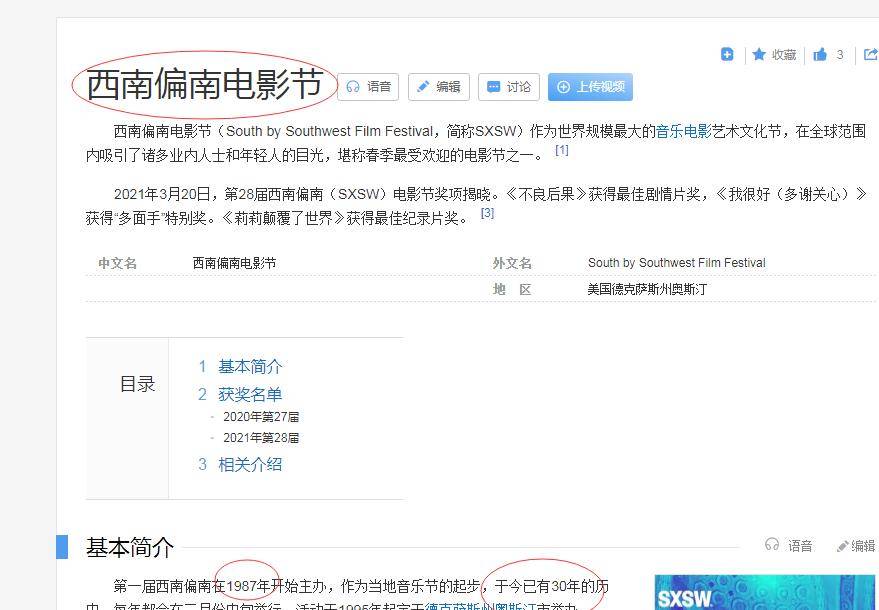The width and height of the screenshot is (879, 610).
Task: Open the 音乐电影 hyperlink
Action: pyautogui.click(x=683, y=131)
